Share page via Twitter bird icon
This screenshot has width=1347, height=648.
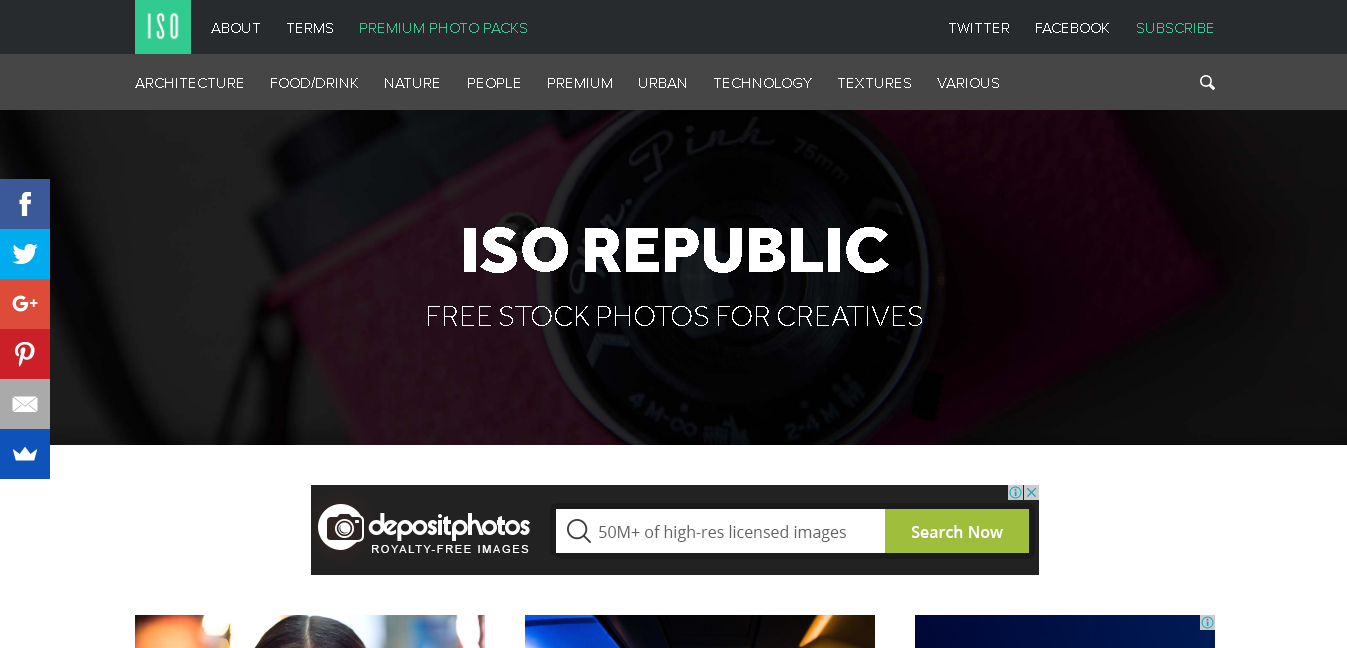click(x=25, y=254)
